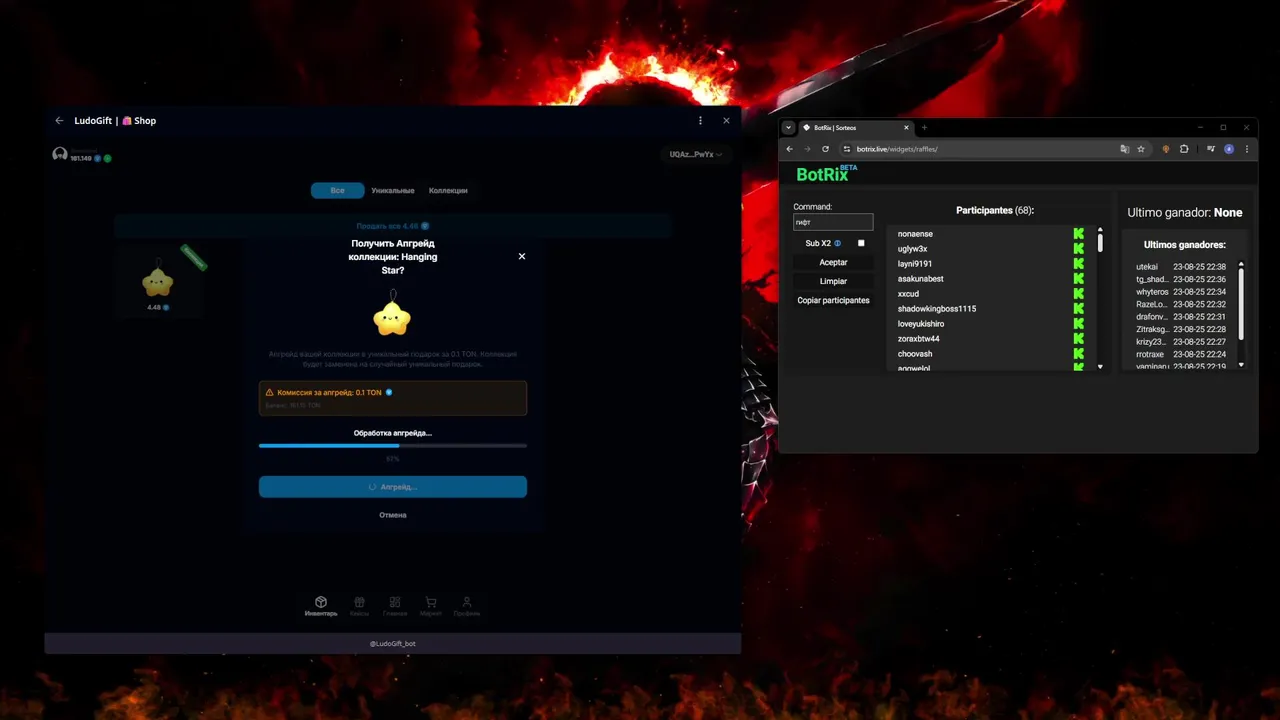Screen dimensions: 1280x720
Task: Click the Ultimos ganadores scrollbar thumb
Action: (x=1241, y=302)
